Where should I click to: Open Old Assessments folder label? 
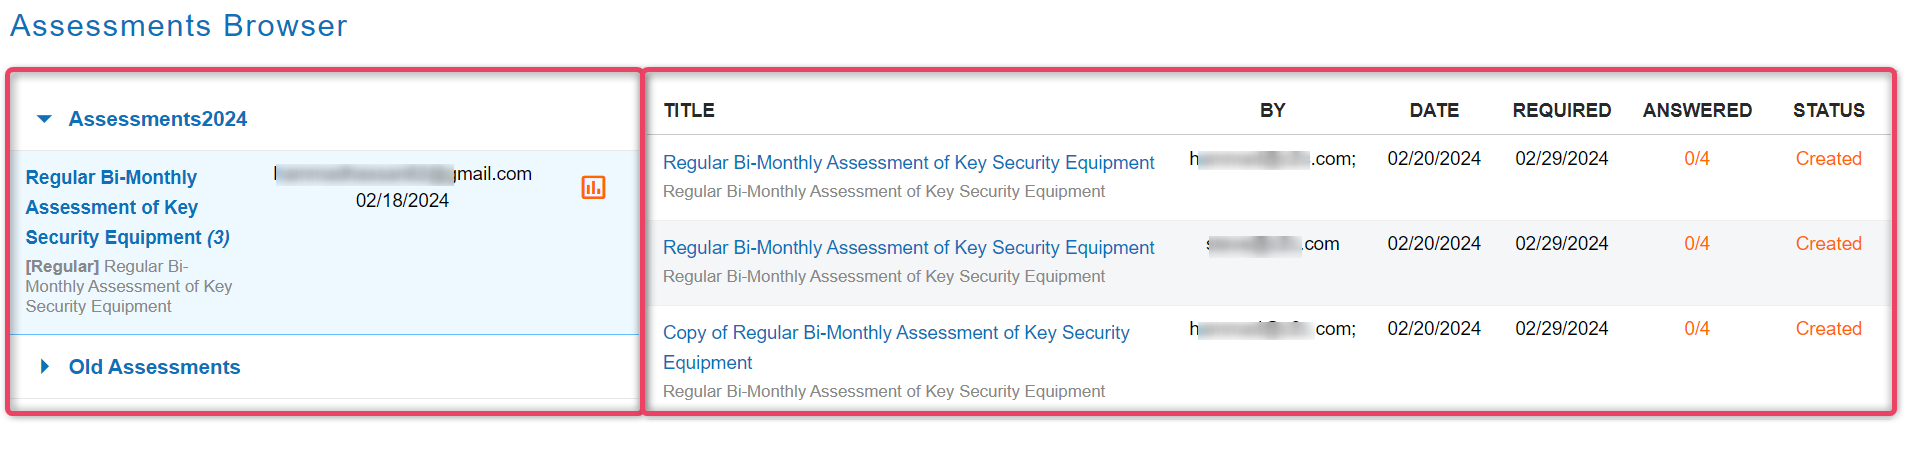[x=154, y=367]
